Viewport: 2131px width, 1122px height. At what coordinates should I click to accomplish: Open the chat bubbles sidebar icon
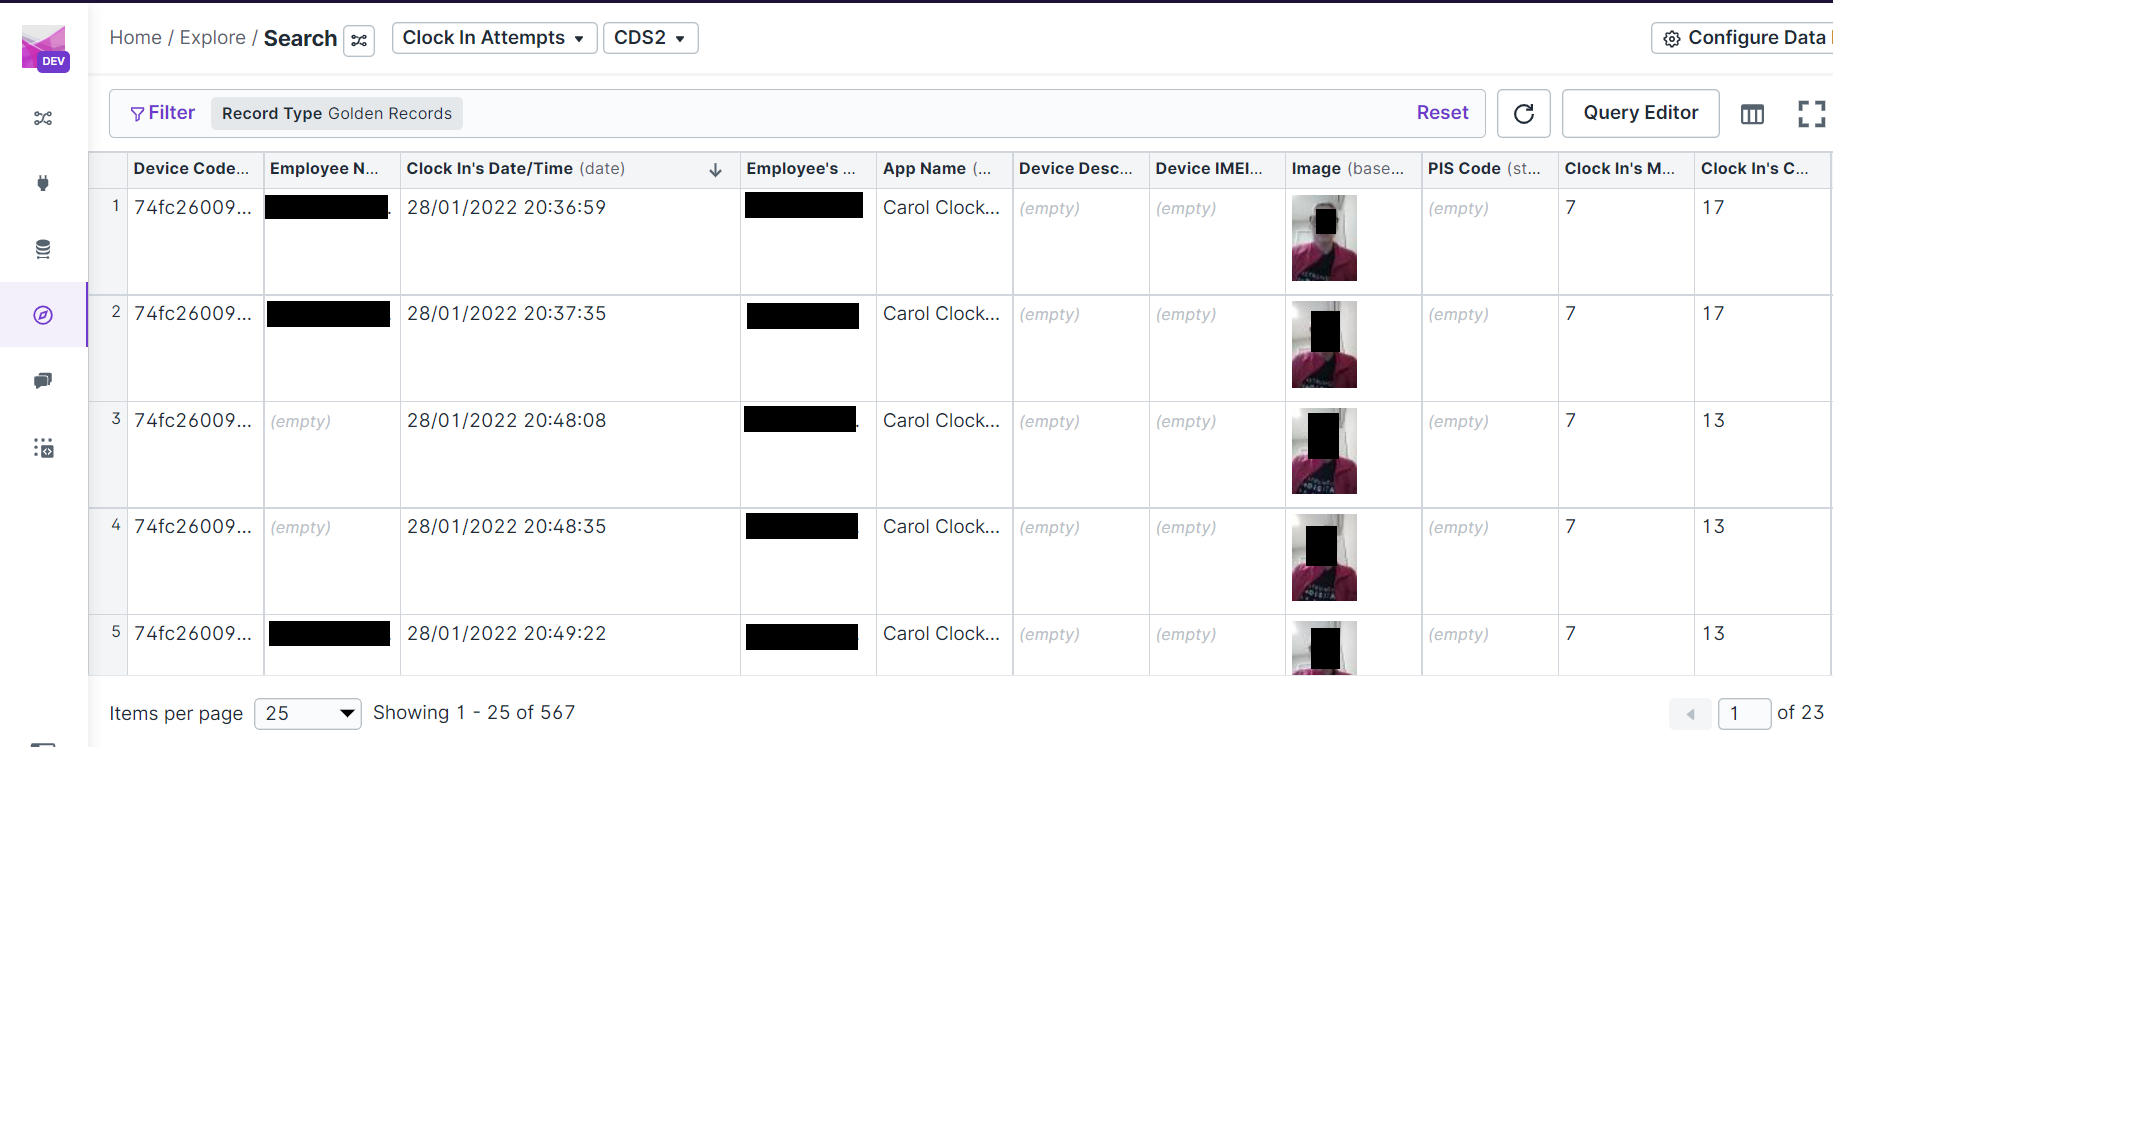coord(43,381)
